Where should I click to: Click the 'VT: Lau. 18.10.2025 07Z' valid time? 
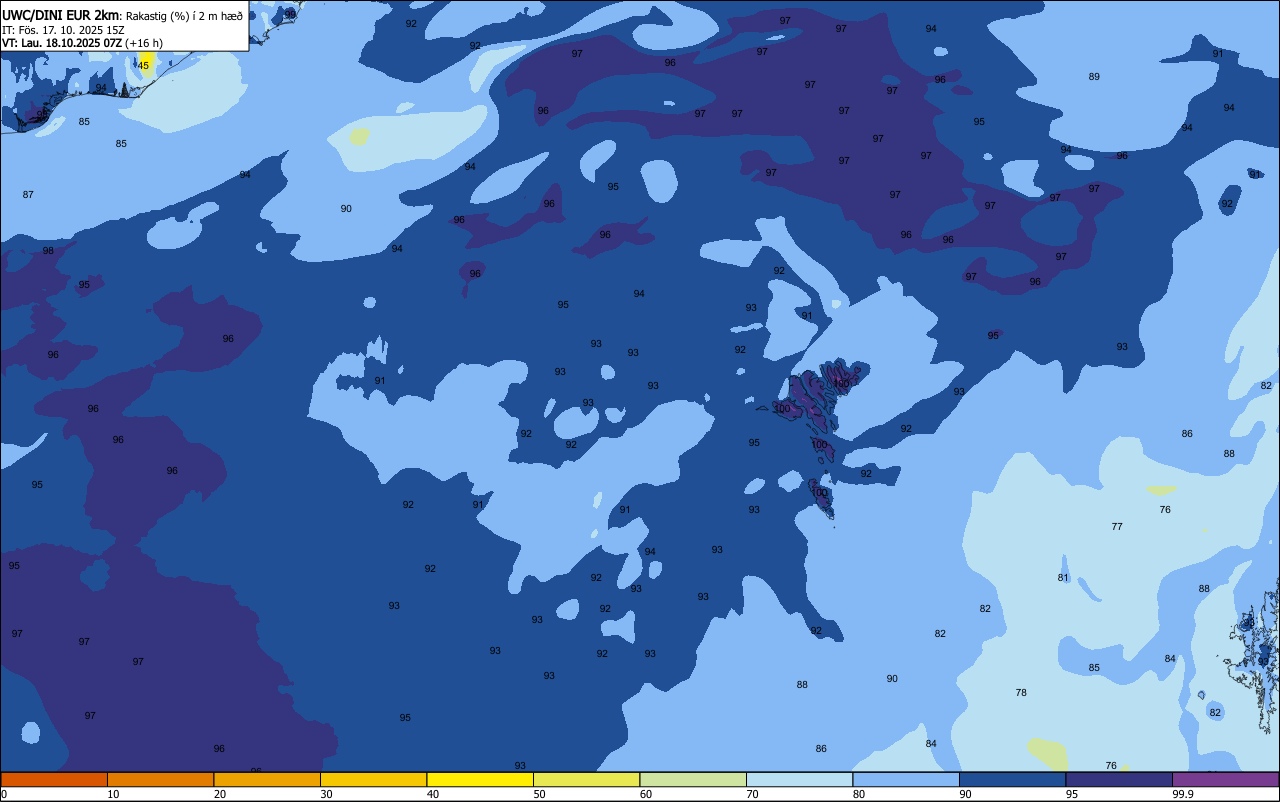[62, 43]
